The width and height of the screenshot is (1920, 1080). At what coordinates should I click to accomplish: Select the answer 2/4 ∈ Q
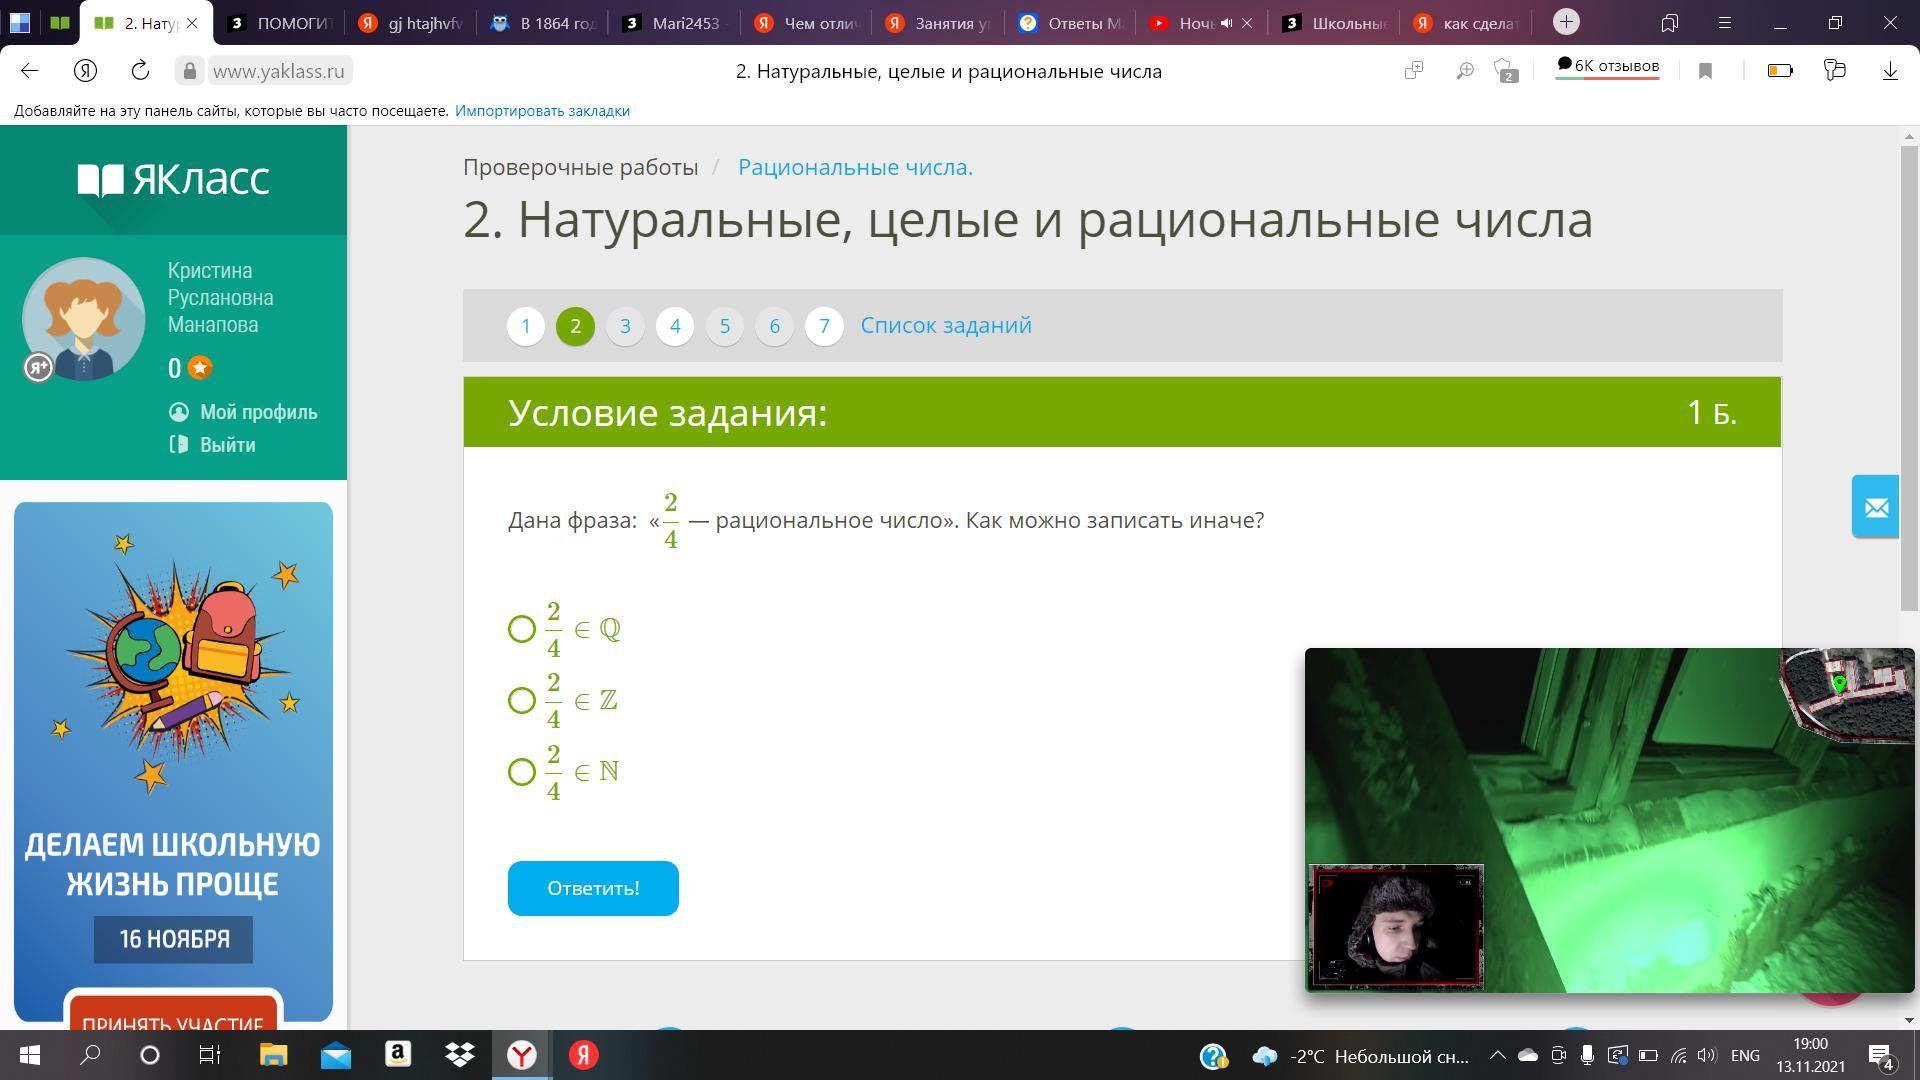522,629
